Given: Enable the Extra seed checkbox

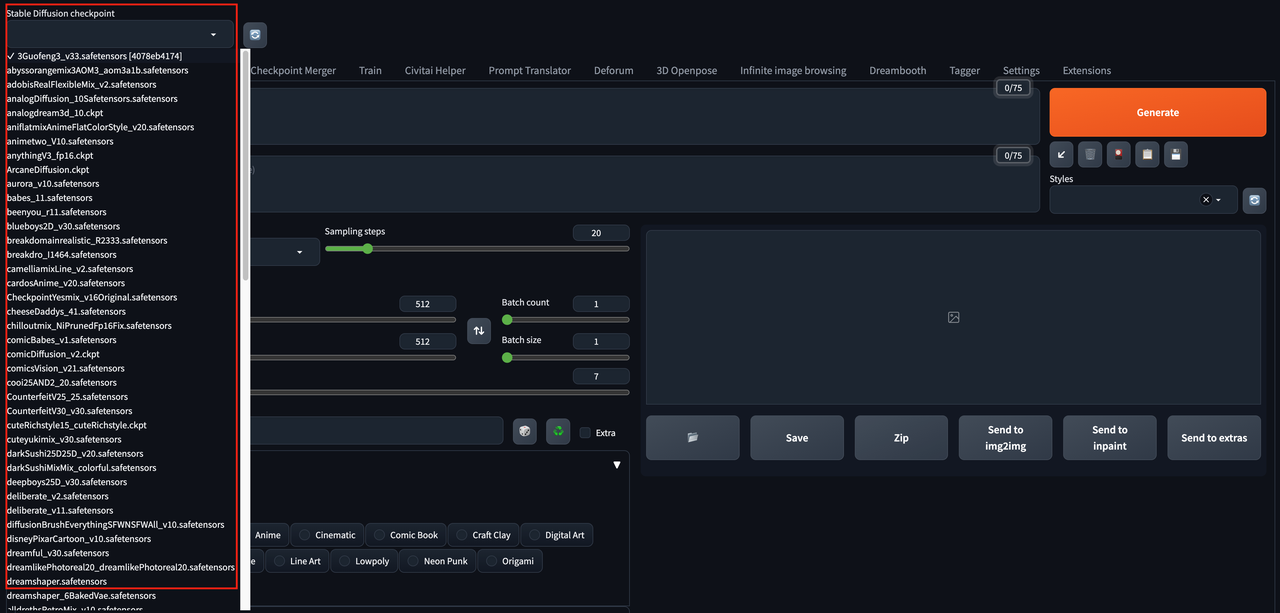Looking at the screenshot, I should pyautogui.click(x=585, y=433).
